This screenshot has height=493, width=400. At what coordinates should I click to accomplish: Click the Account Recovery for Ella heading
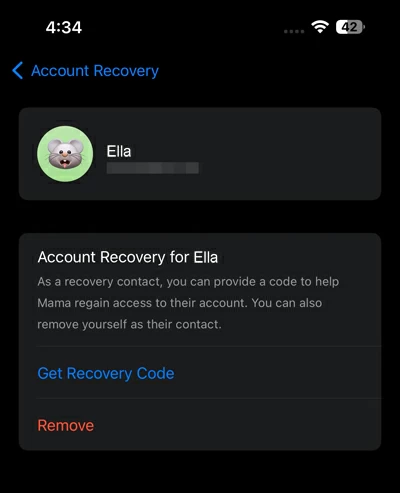point(128,257)
